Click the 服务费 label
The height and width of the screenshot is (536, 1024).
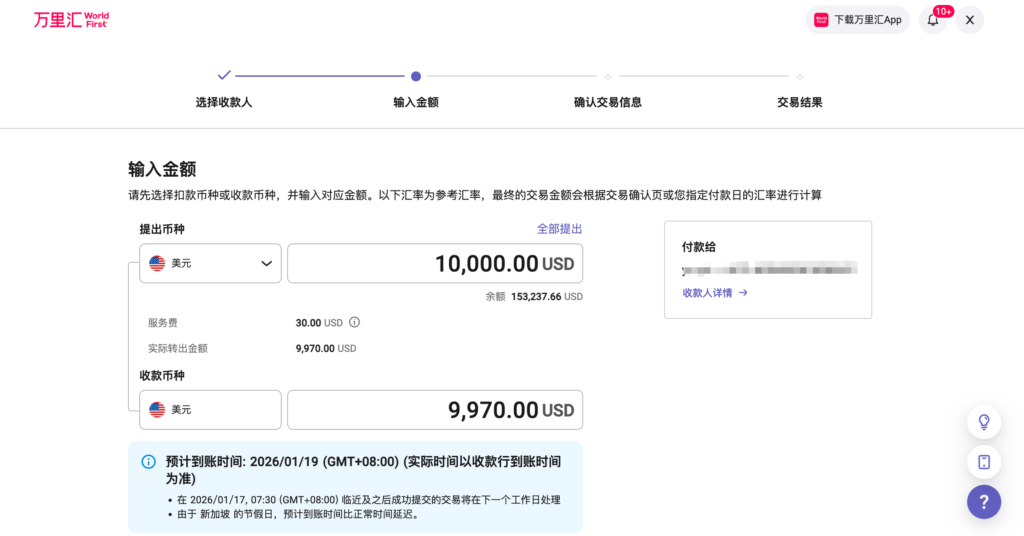[163, 323]
